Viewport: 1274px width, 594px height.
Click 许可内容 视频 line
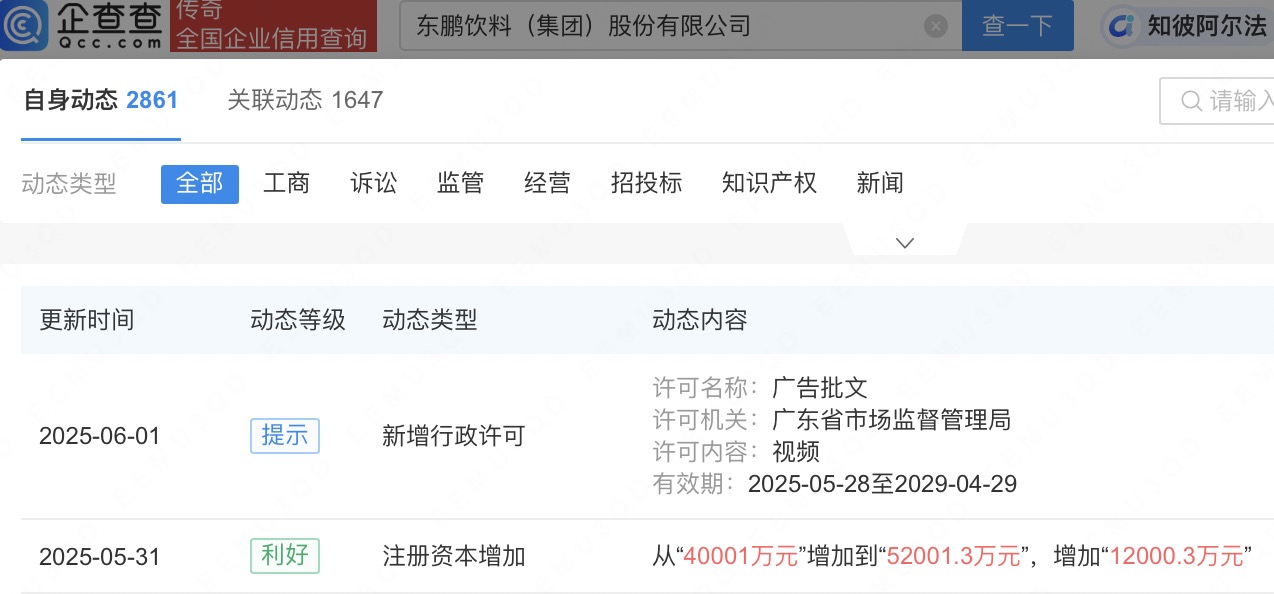click(736, 452)
